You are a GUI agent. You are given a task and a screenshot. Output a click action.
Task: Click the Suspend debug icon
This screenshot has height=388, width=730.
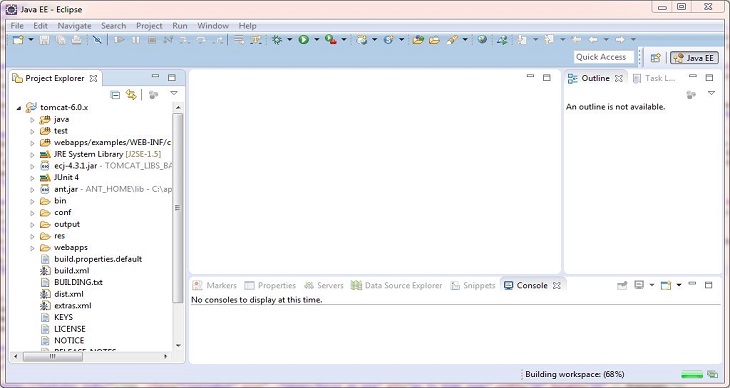coord(135,40)
